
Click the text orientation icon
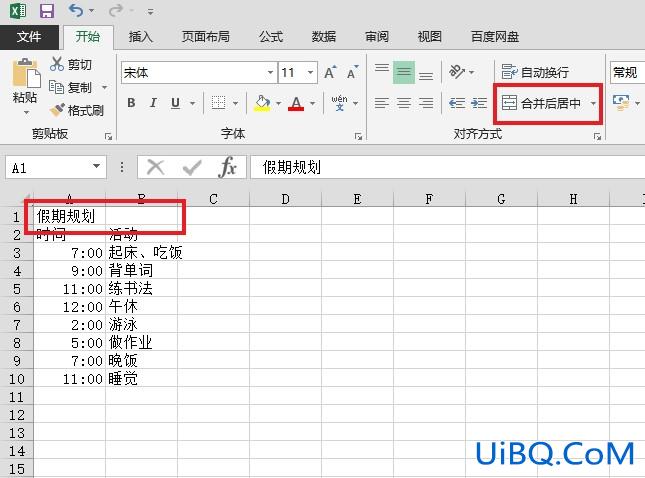(457, 72)
